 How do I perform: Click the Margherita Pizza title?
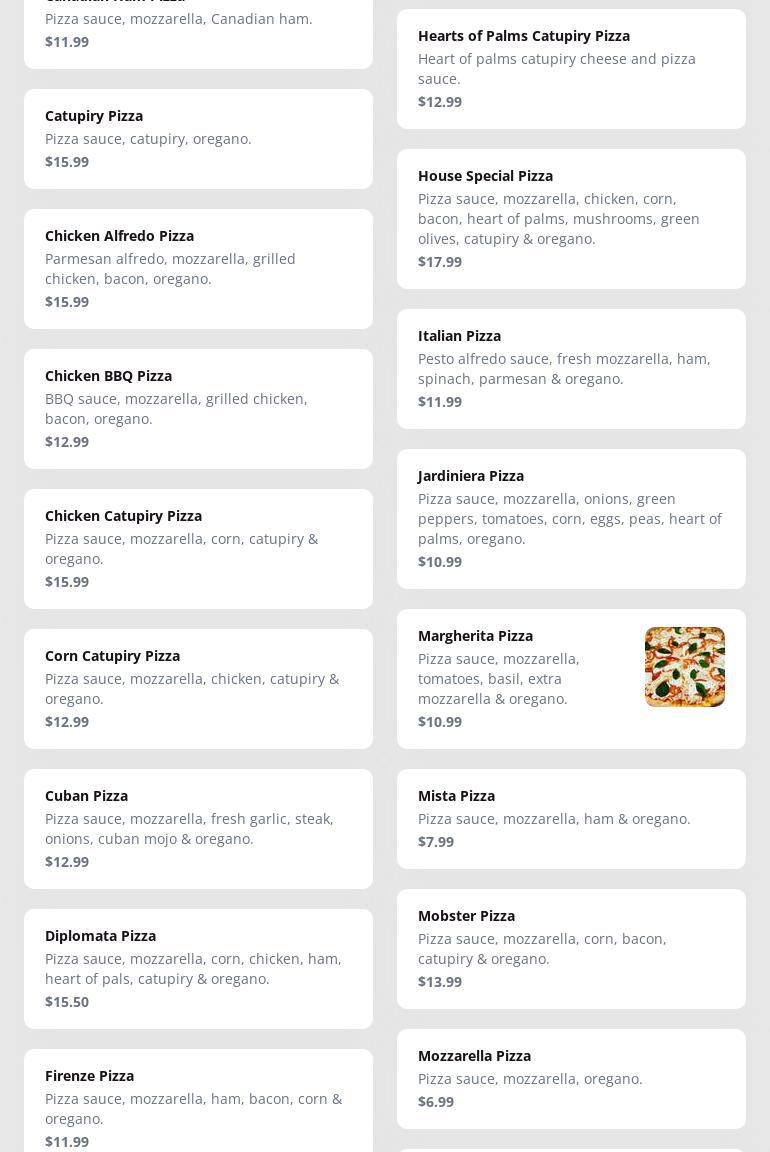475,636
